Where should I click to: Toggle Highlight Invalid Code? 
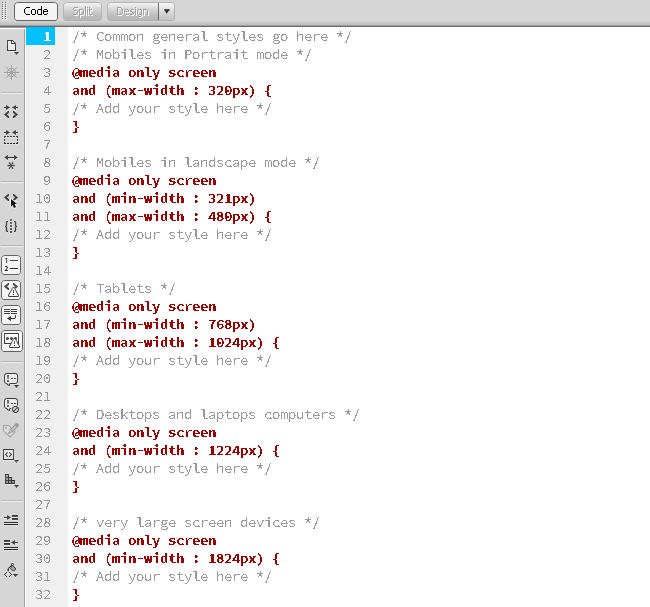click(12, 290)
